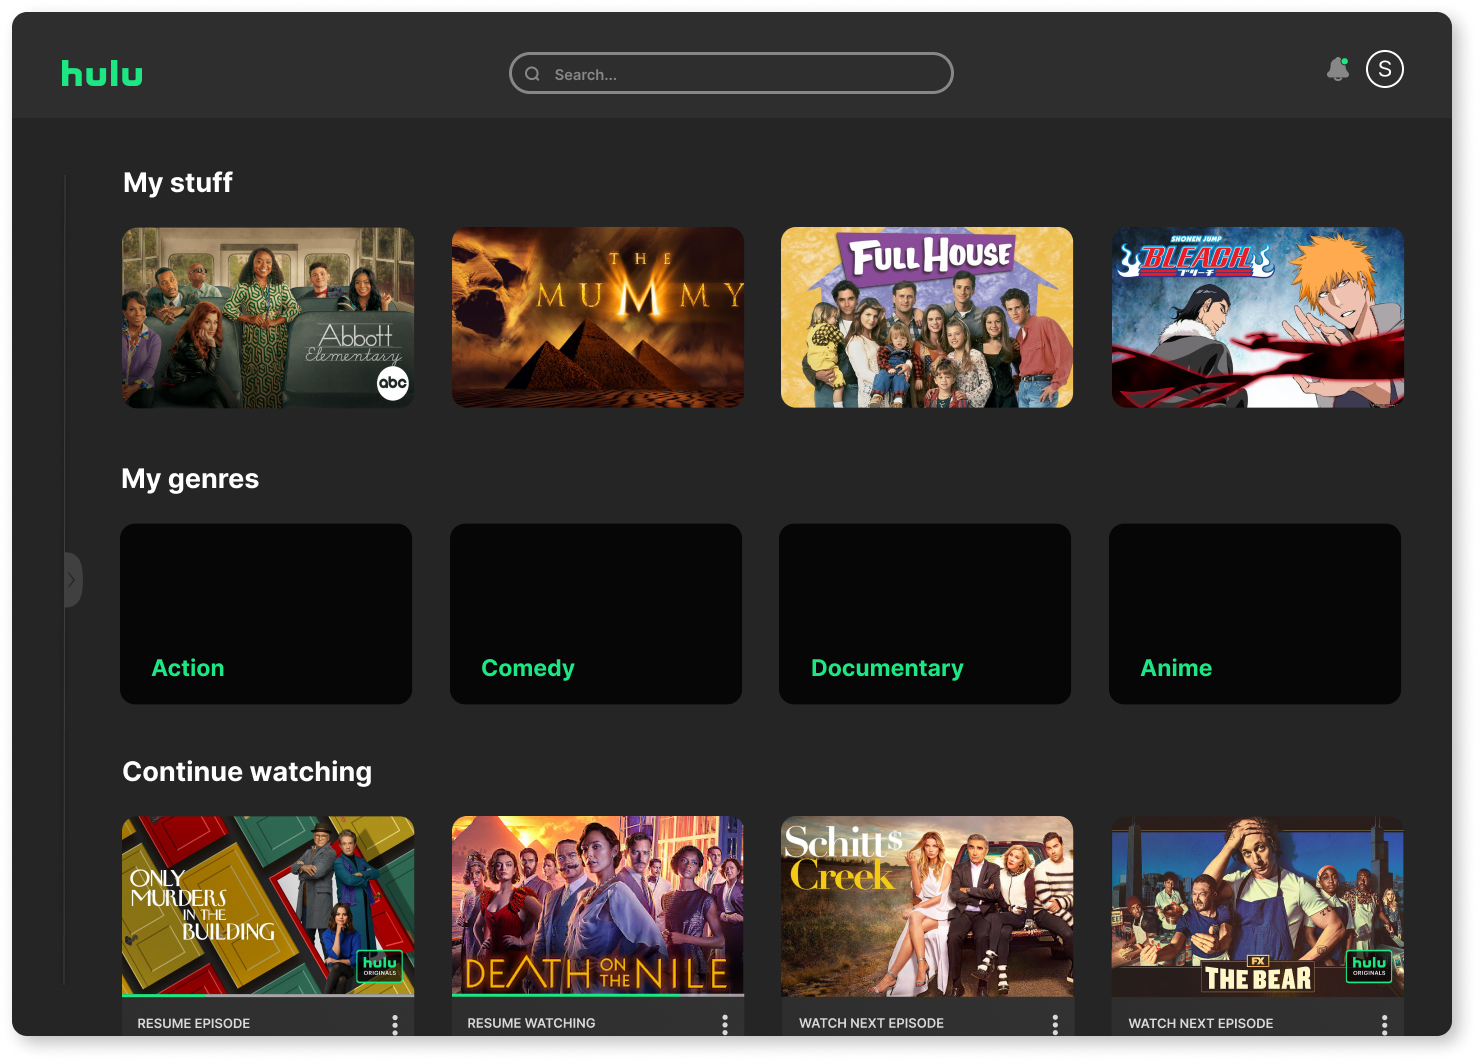Open the Schitt's Creek poster
The width and height of the screenshot is (1478, 1062).
(927, 906)
